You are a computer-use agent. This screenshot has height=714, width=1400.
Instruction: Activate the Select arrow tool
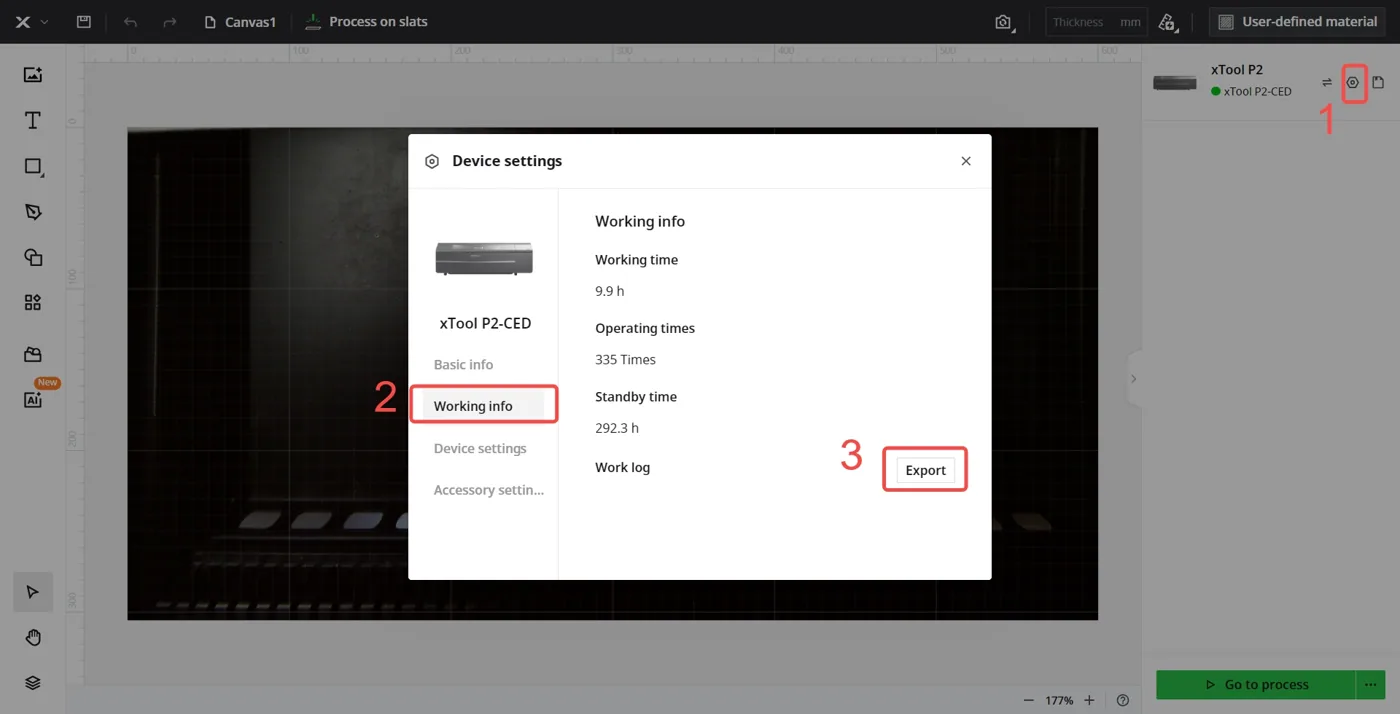(33, 592)
